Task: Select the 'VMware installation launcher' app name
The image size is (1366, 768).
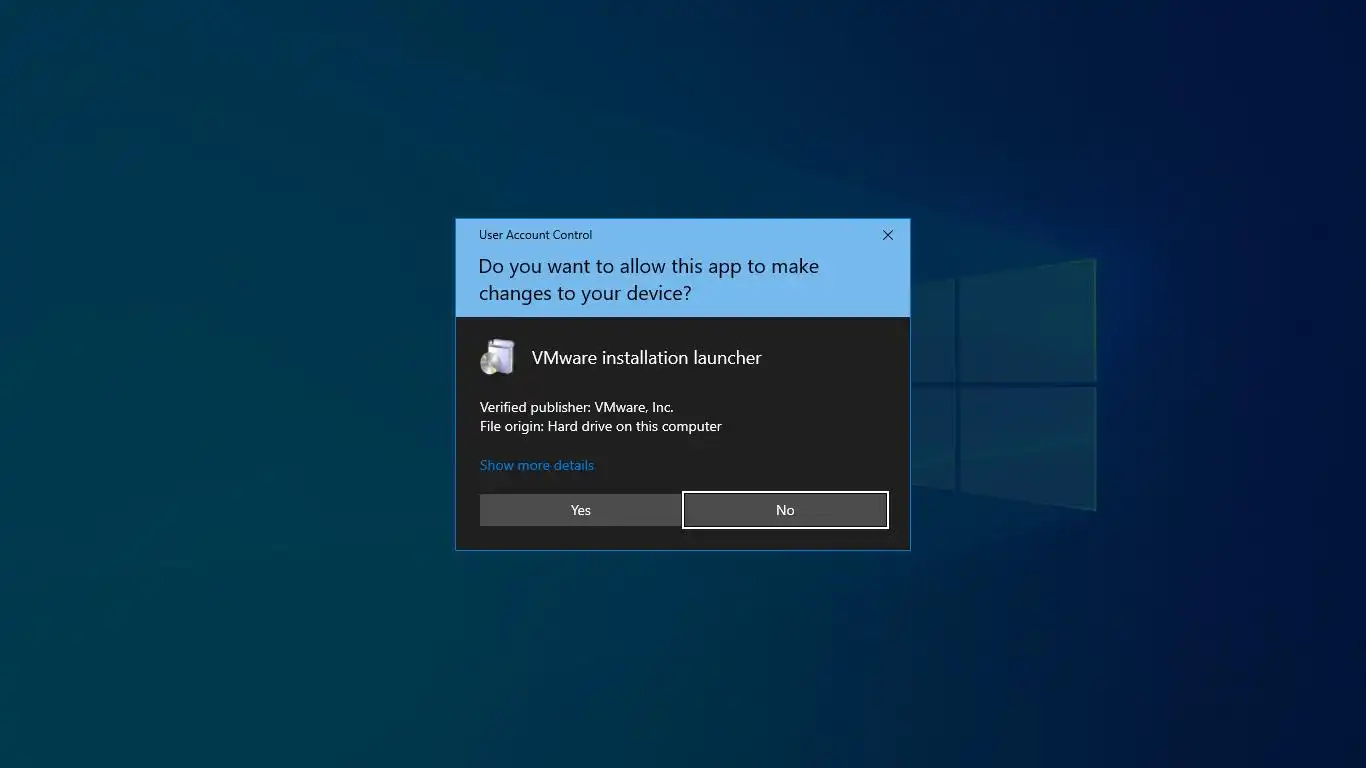Action: (647, 358)
